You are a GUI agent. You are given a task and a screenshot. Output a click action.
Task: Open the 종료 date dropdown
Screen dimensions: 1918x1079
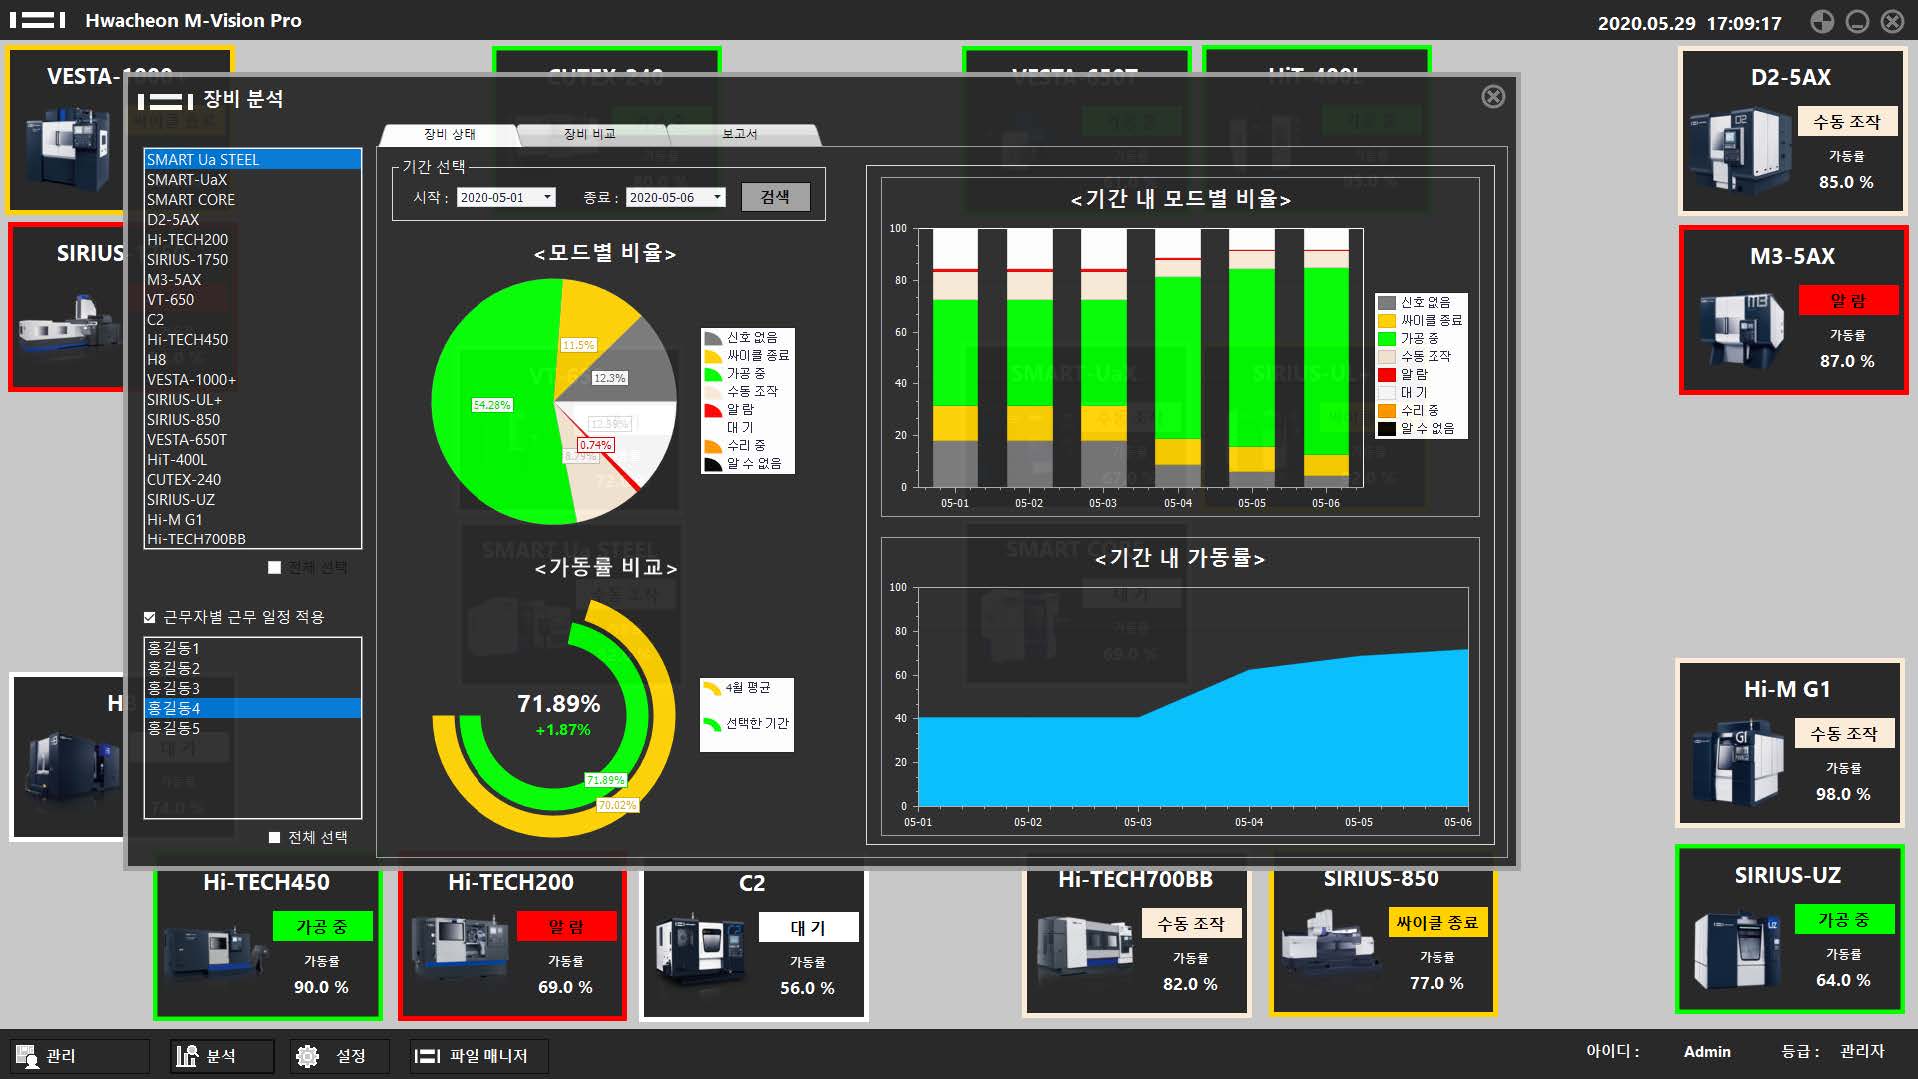717,198
